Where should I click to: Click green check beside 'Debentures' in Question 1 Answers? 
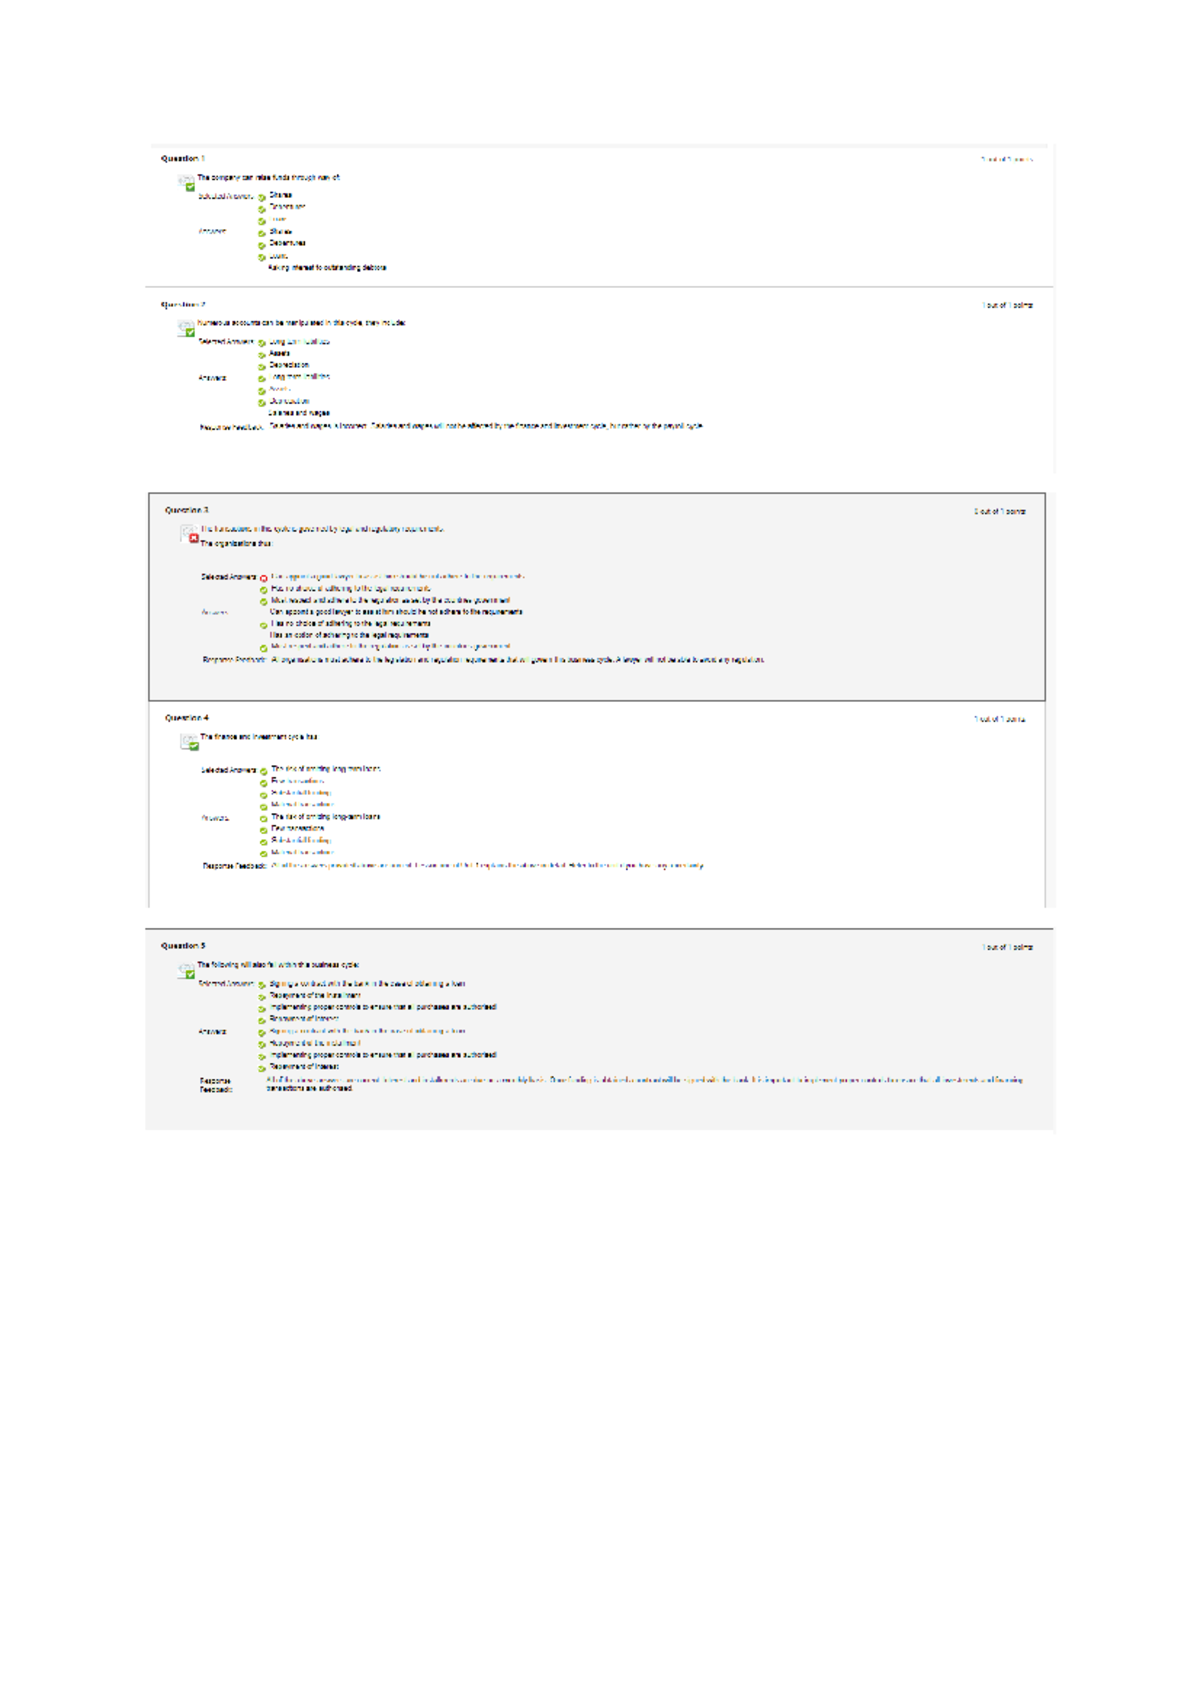tap(262, 244)
